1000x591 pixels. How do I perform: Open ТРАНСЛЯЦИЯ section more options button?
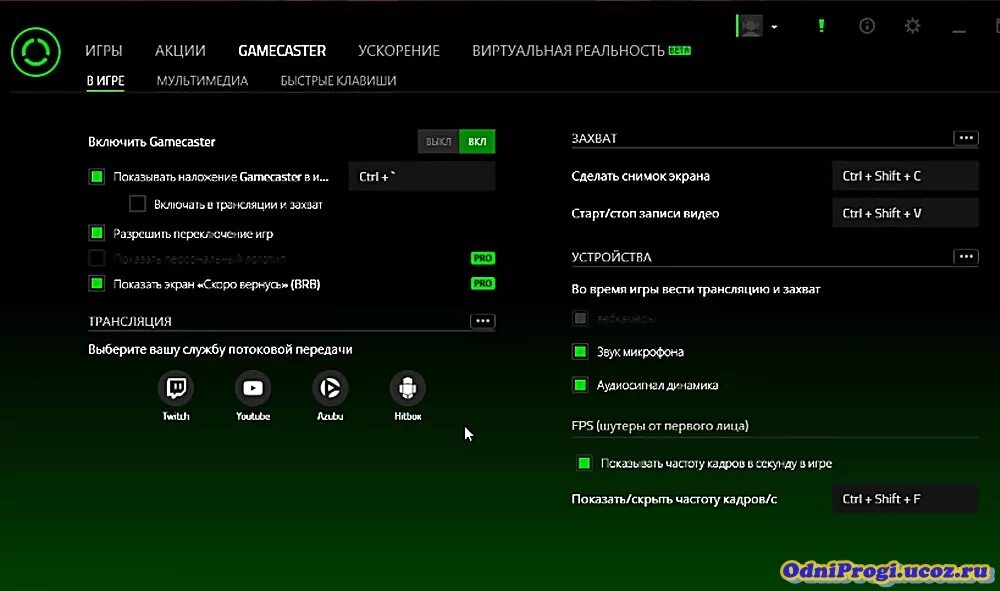482,321
